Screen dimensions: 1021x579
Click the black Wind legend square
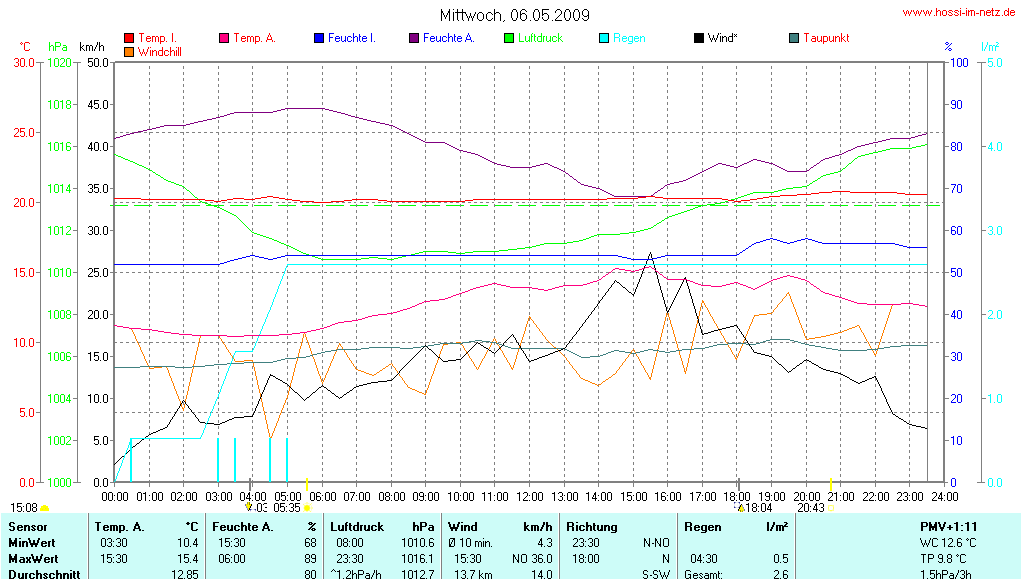[x=698, y=38]
